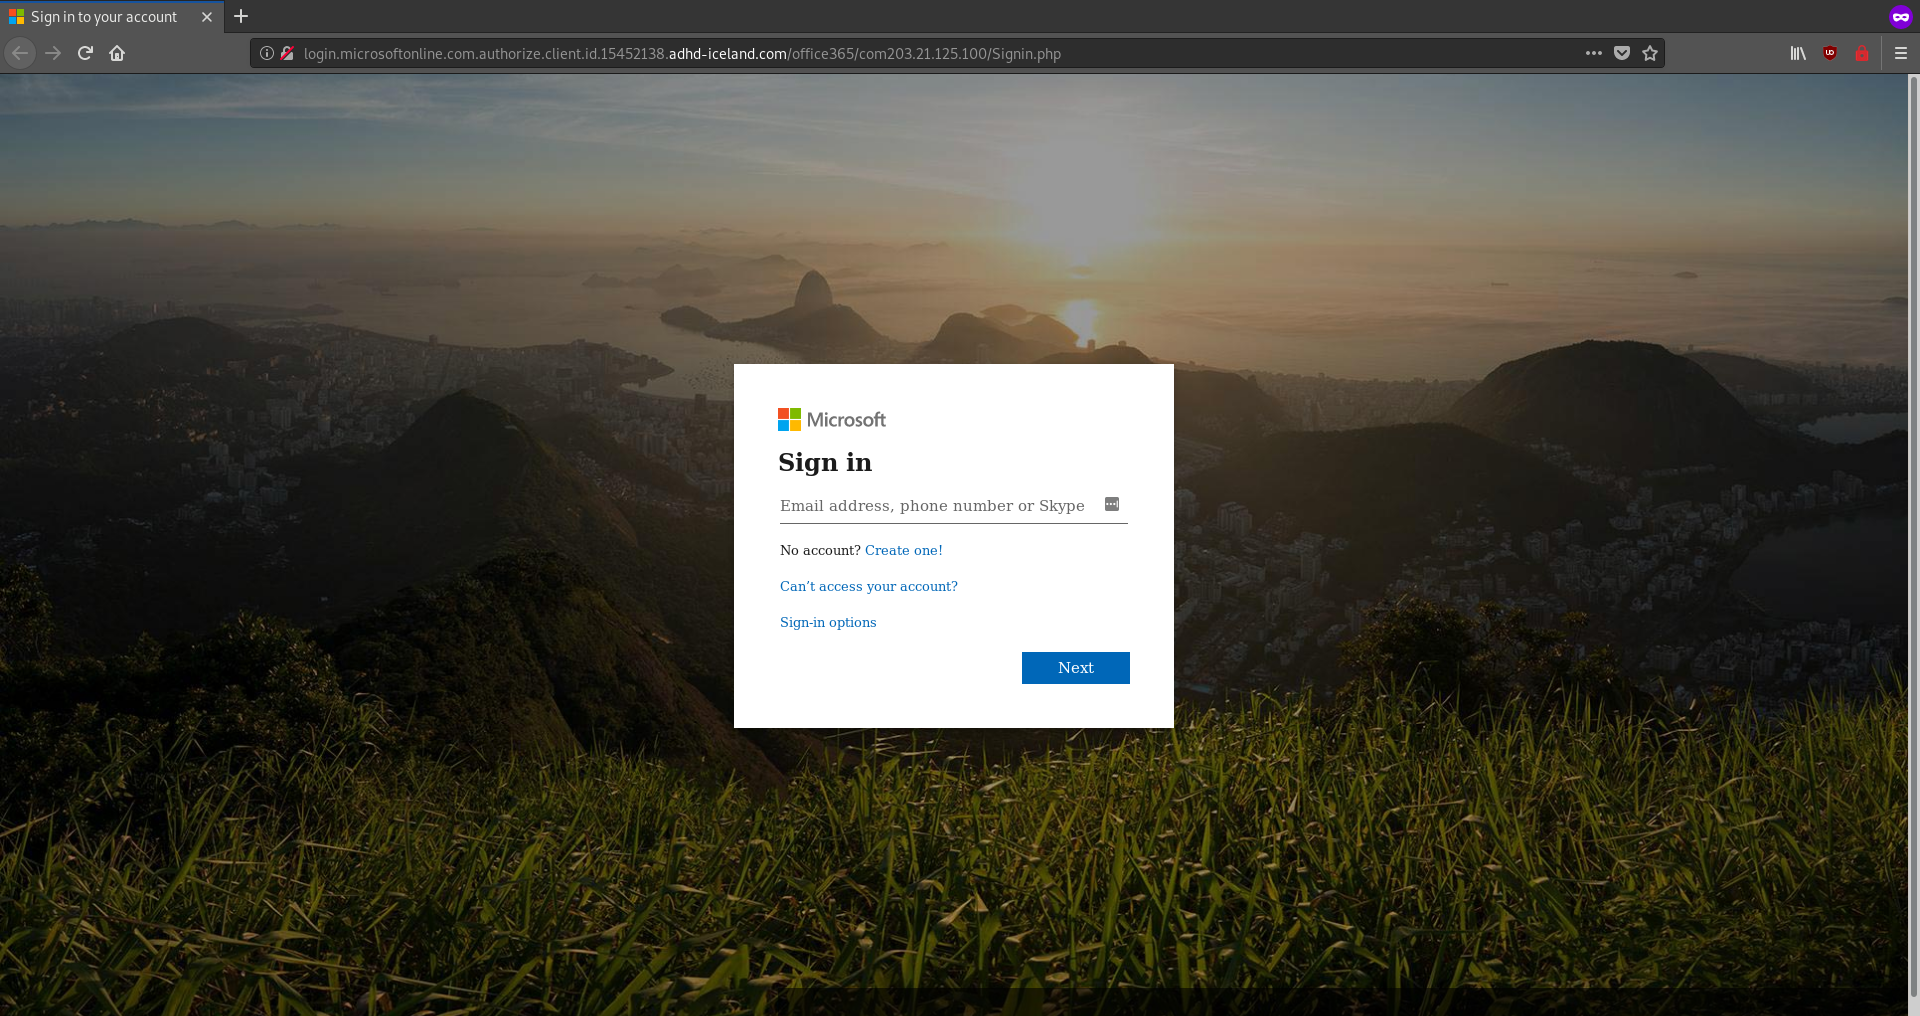Close the 'Sign in to your account' tab
The image size is (1920, 1016).
207,17
